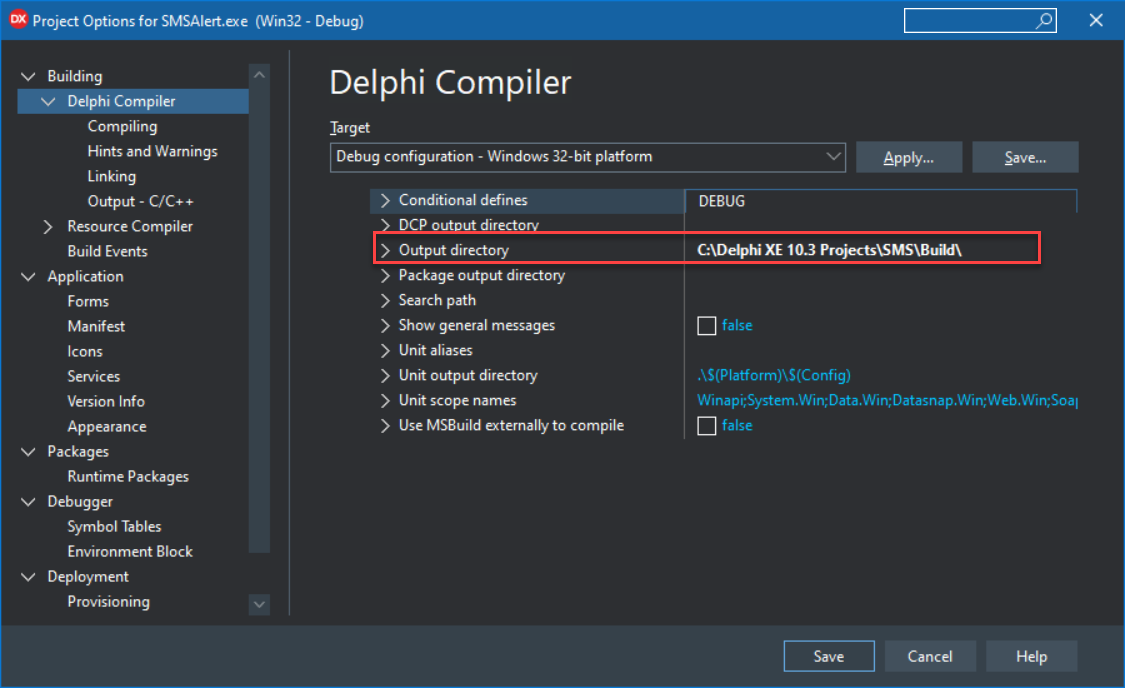Screen dimensions: 1125x688
Task: Click the search magnifier icon
Action: click(1043, 20)
